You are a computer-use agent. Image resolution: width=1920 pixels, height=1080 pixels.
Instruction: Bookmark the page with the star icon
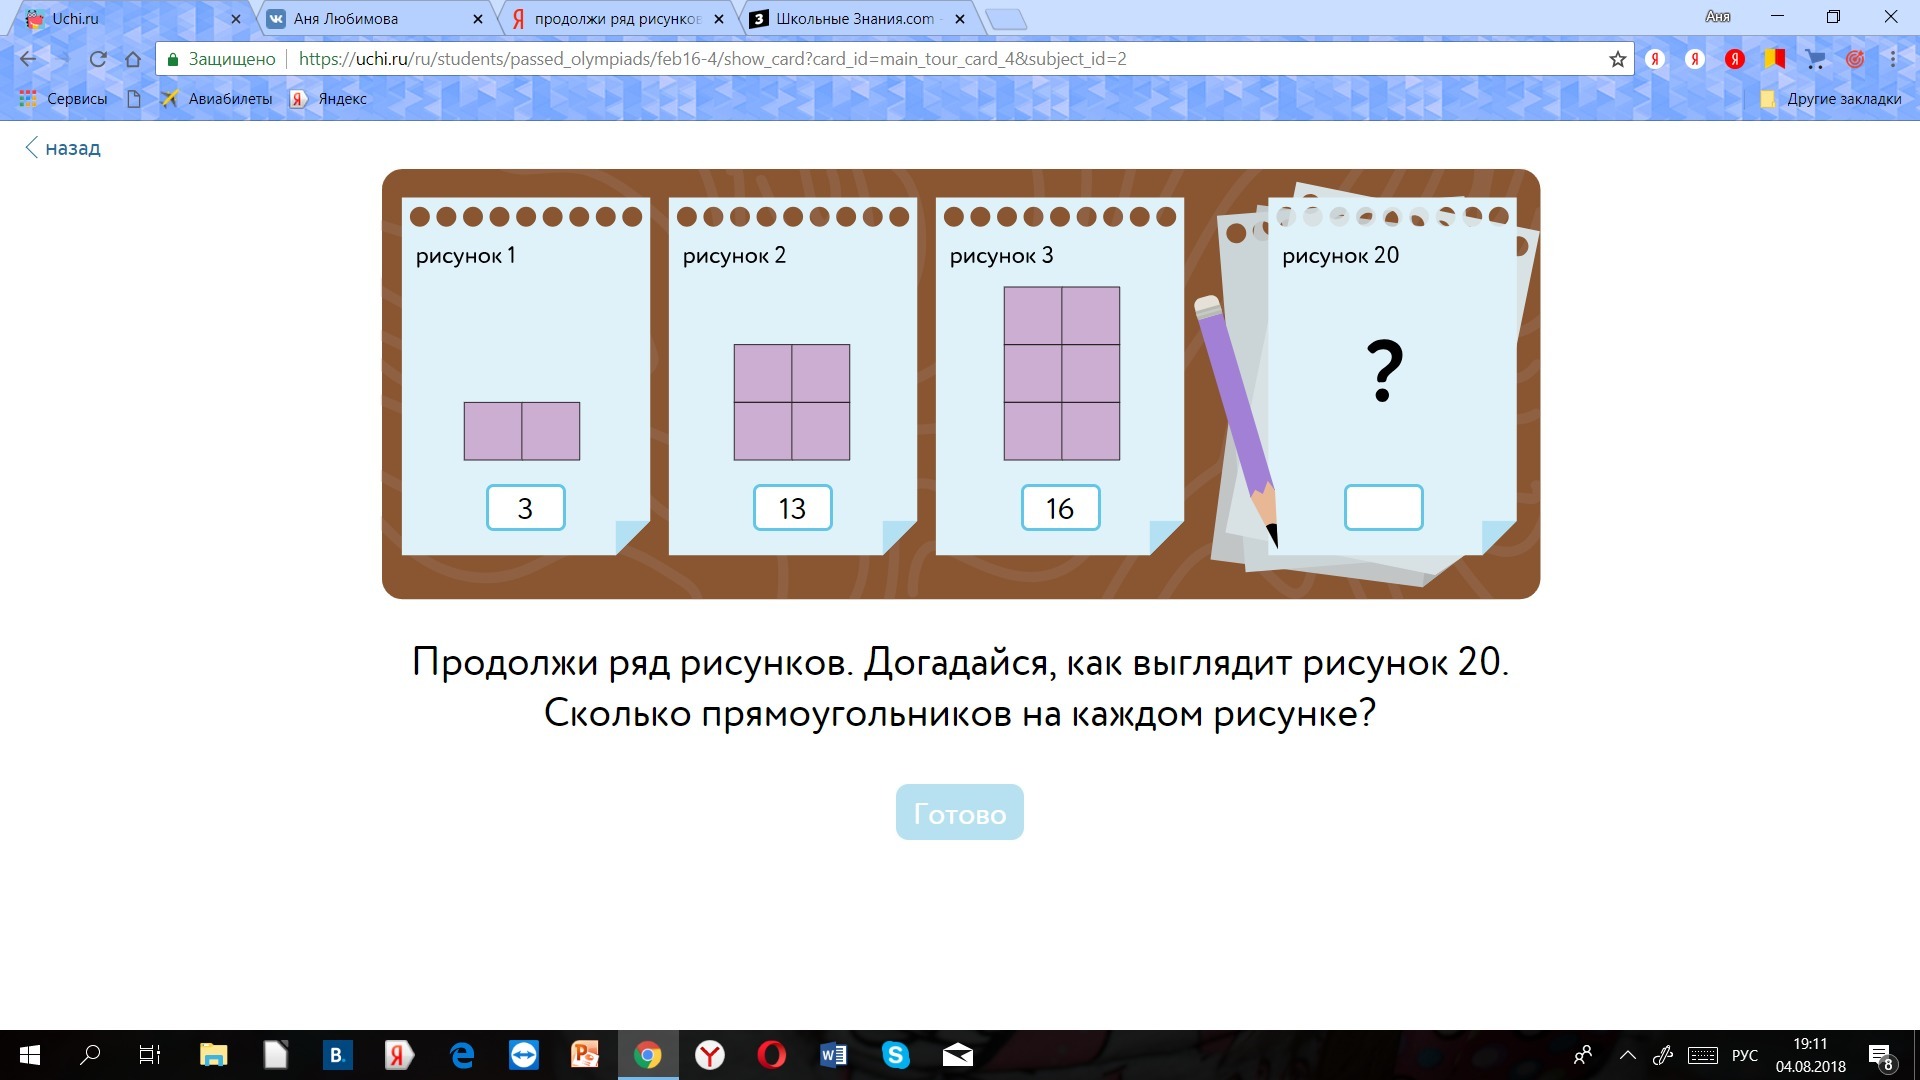(x=1617, y=59)
